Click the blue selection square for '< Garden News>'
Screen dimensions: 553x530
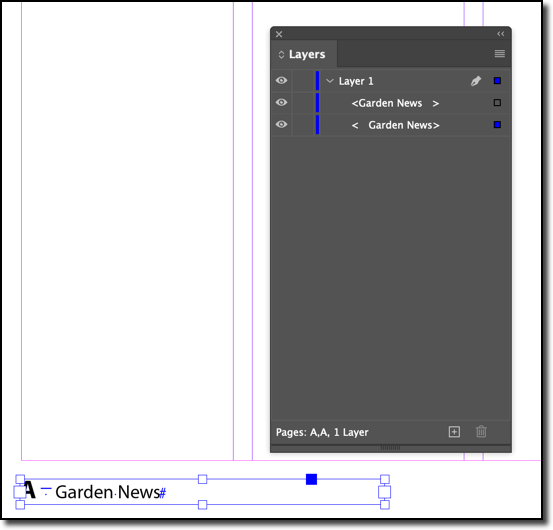point(497,124)
